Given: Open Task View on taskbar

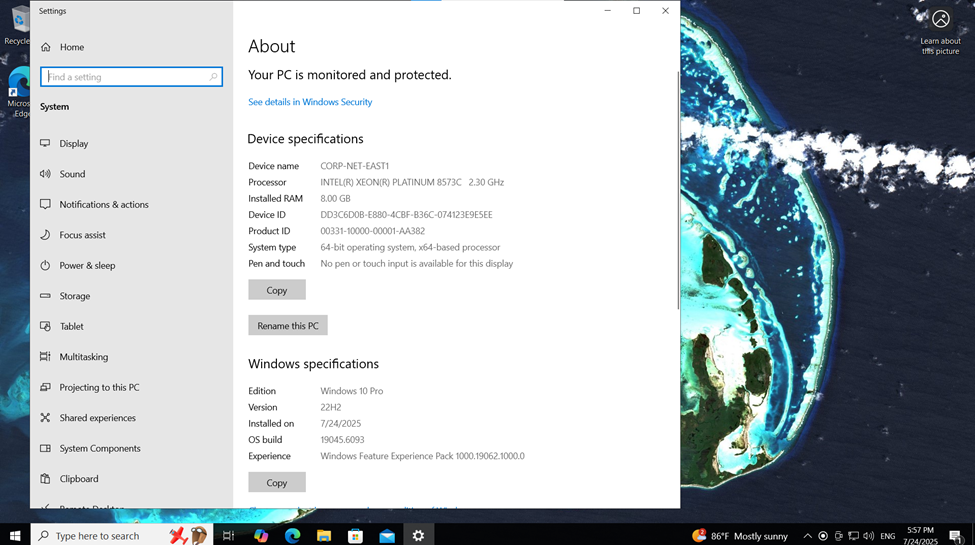Looking at the screenshot, I should [x=228, y=535].
